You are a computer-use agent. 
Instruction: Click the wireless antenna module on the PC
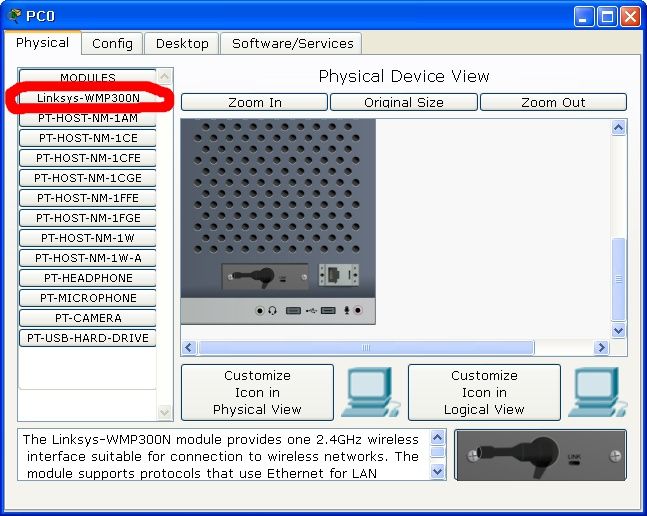click(265, 276)
